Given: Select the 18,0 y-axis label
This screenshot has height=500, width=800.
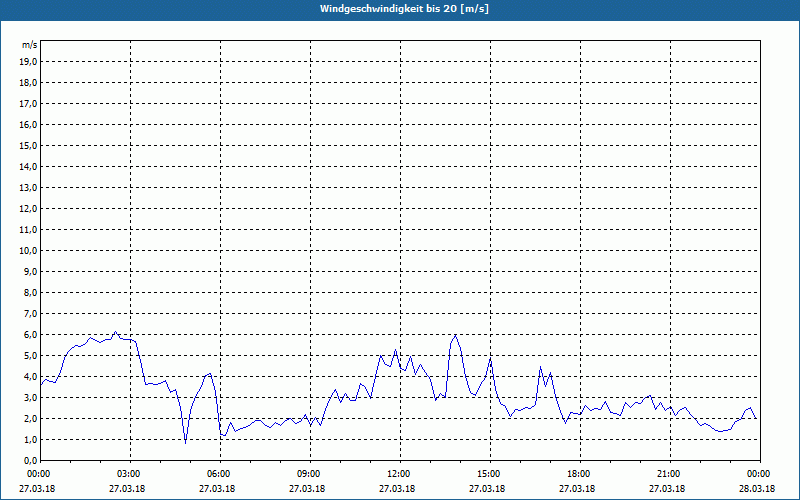Looking at the screenshot, I should pyautogui.click(x=28, y=83).
